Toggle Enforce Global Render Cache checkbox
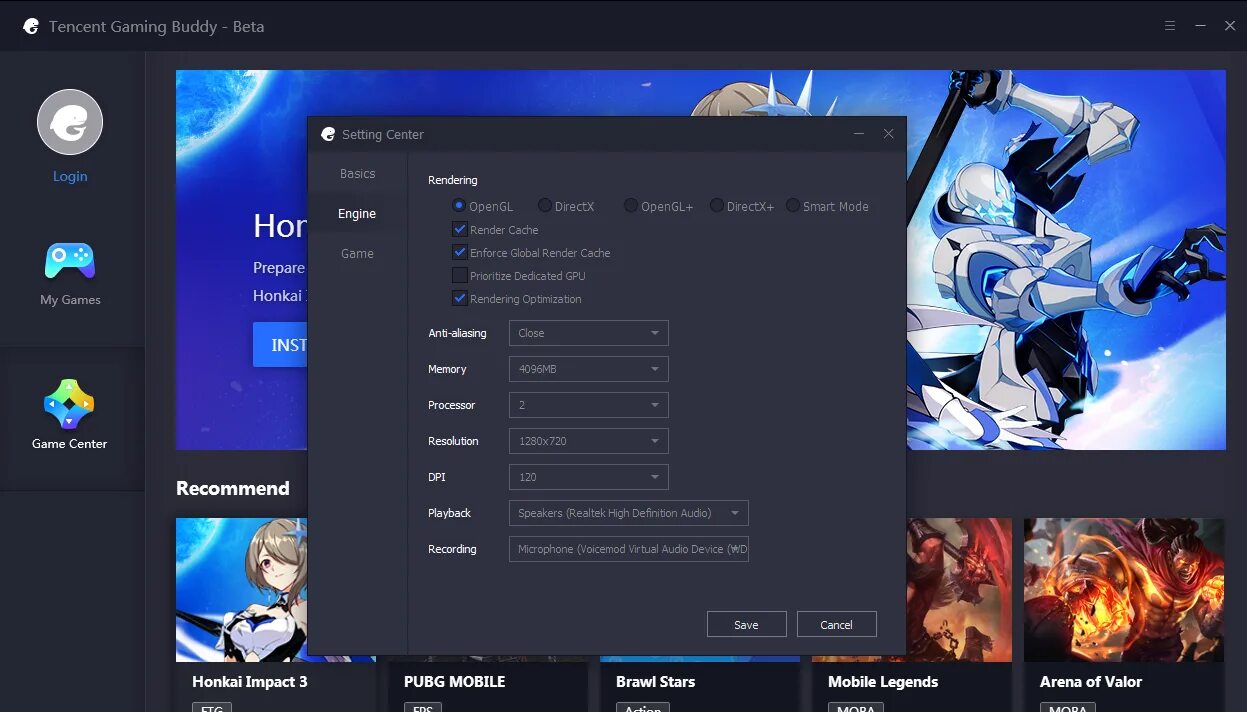Screen dimensions: 1247x712 (460, 252)
